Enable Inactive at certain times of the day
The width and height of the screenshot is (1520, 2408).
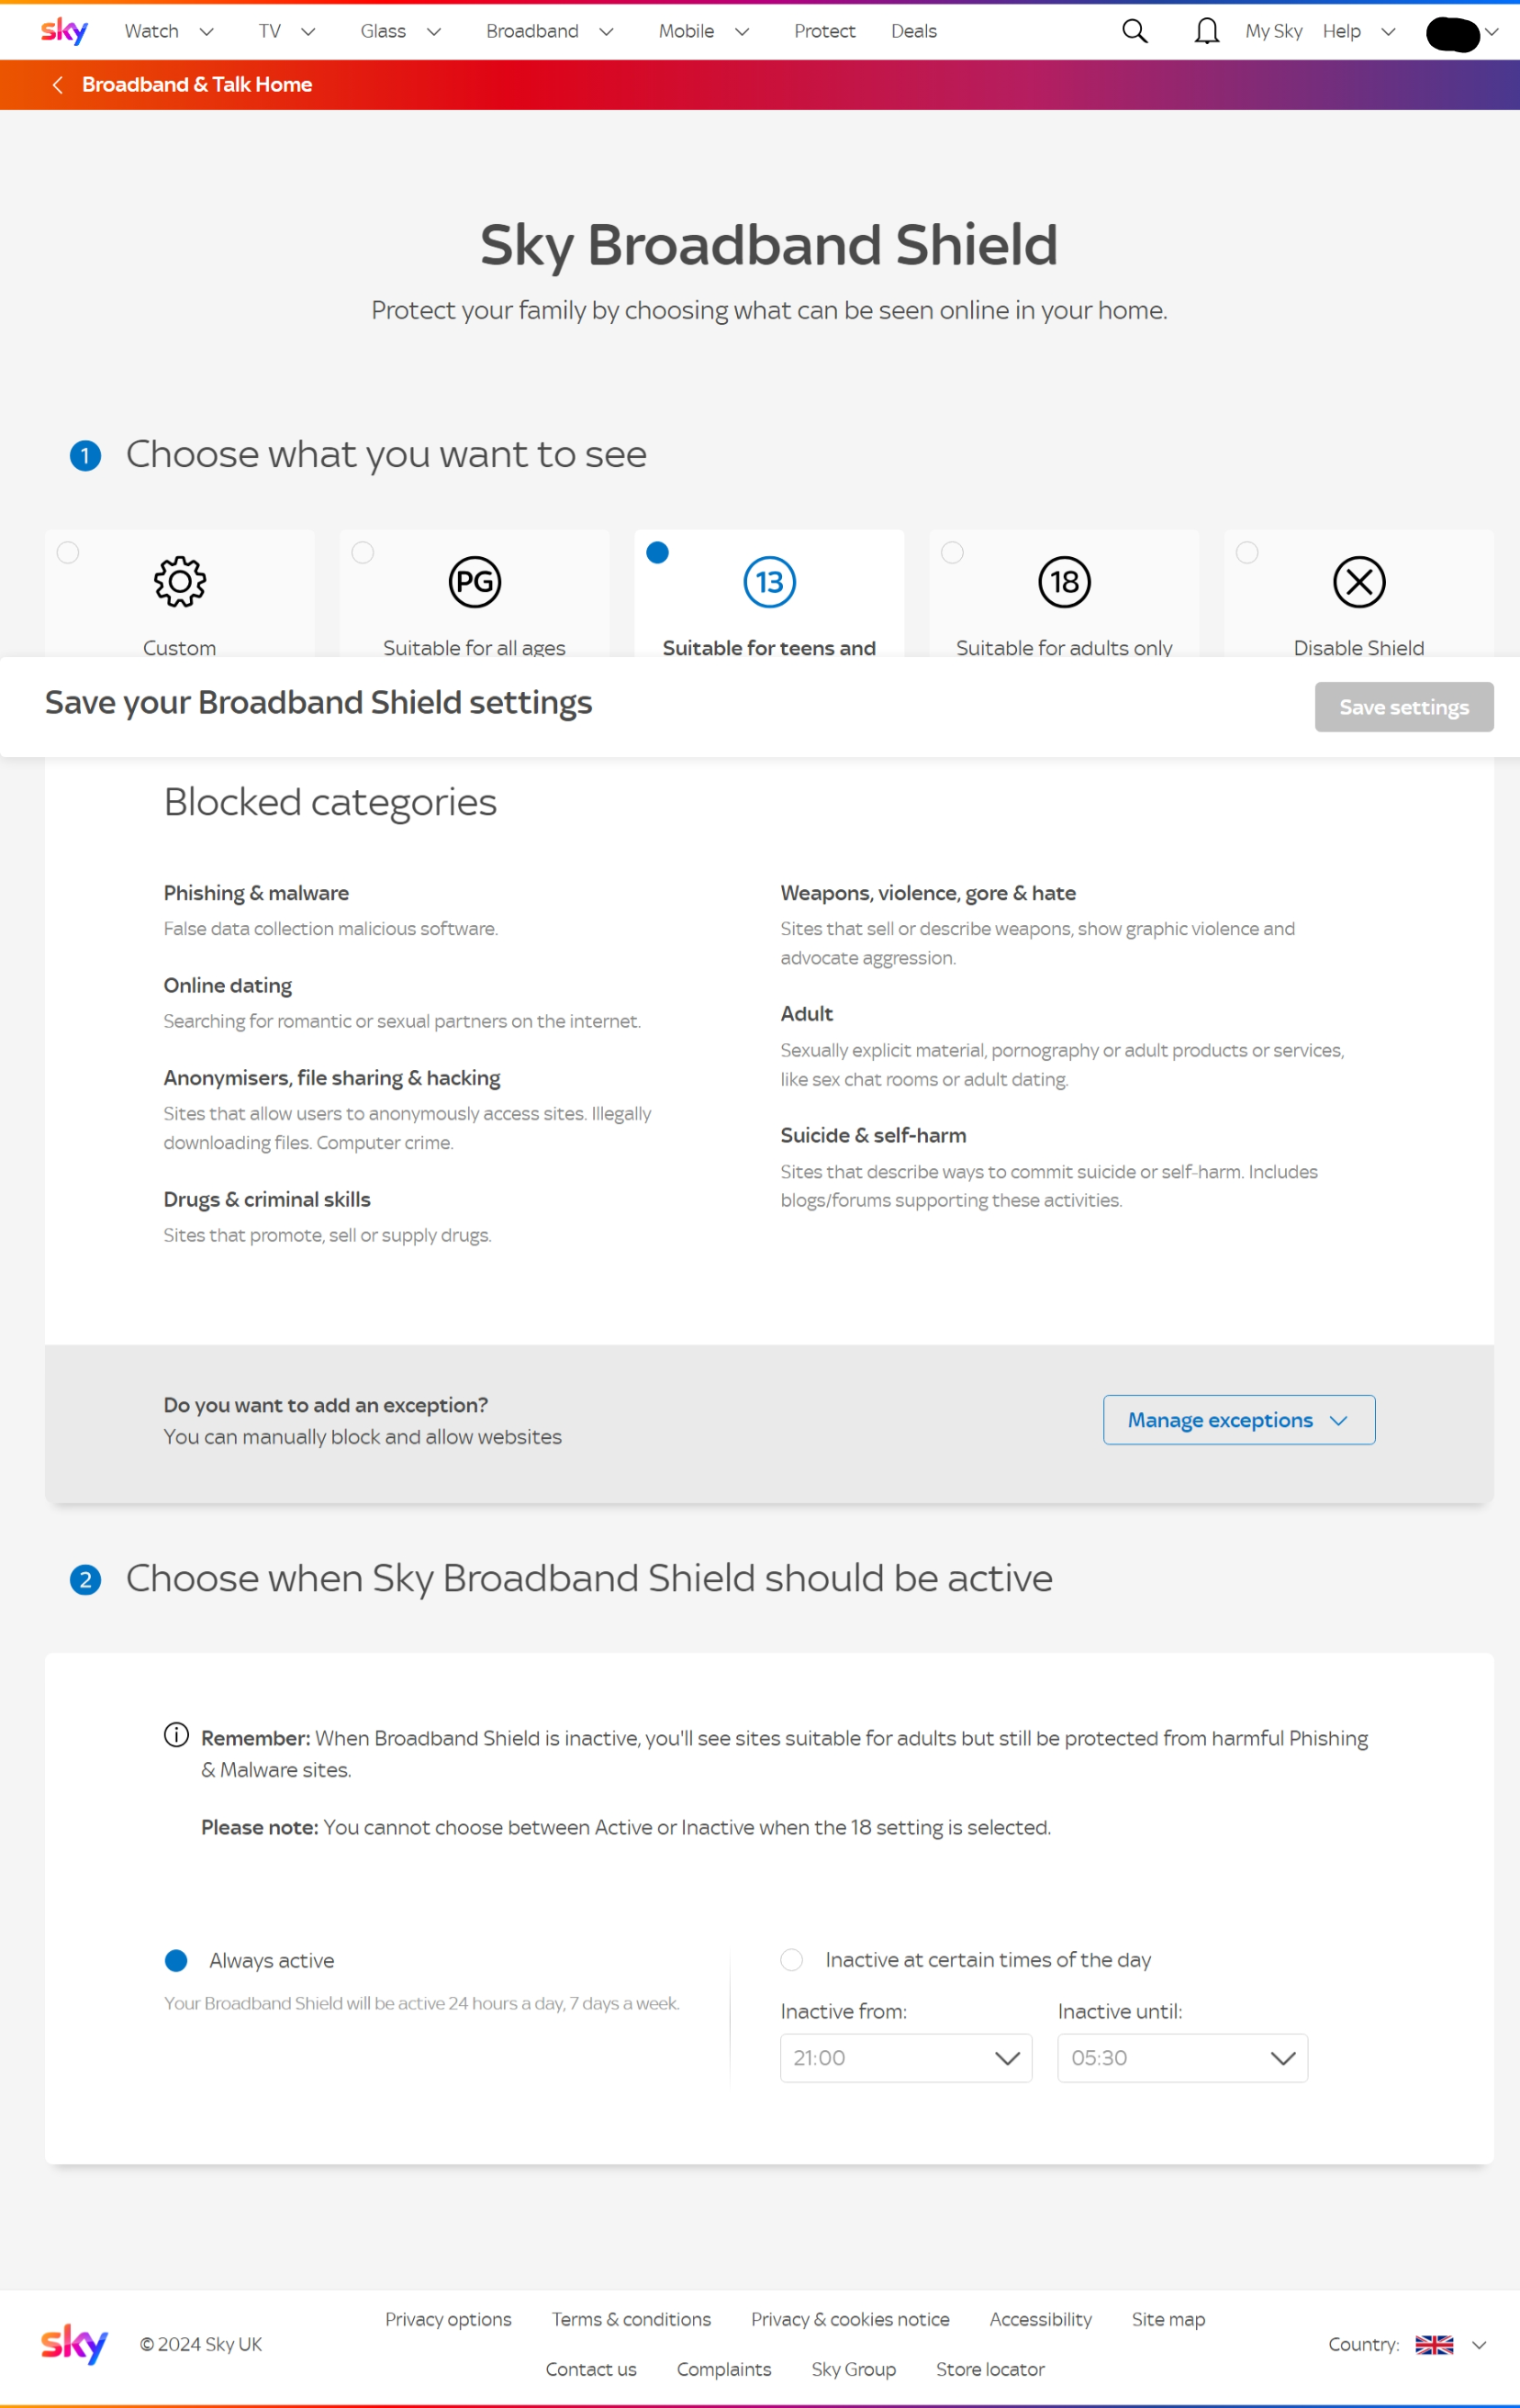791,1960
